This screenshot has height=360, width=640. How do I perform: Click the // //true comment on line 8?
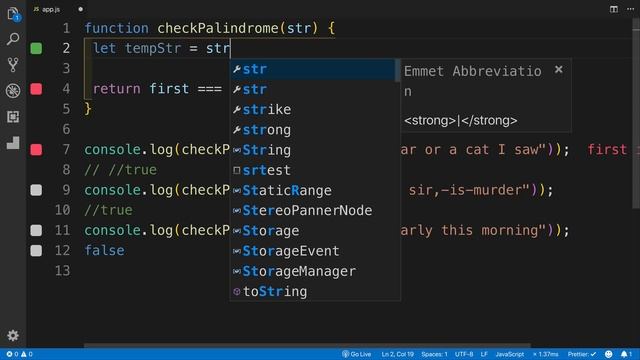click(120, 170)
